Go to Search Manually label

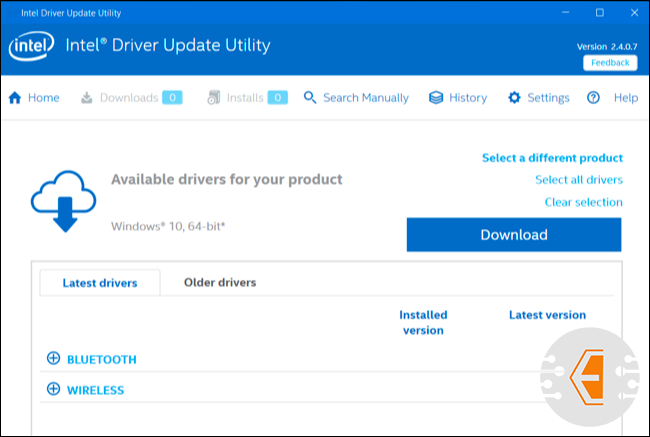(366, 98)
